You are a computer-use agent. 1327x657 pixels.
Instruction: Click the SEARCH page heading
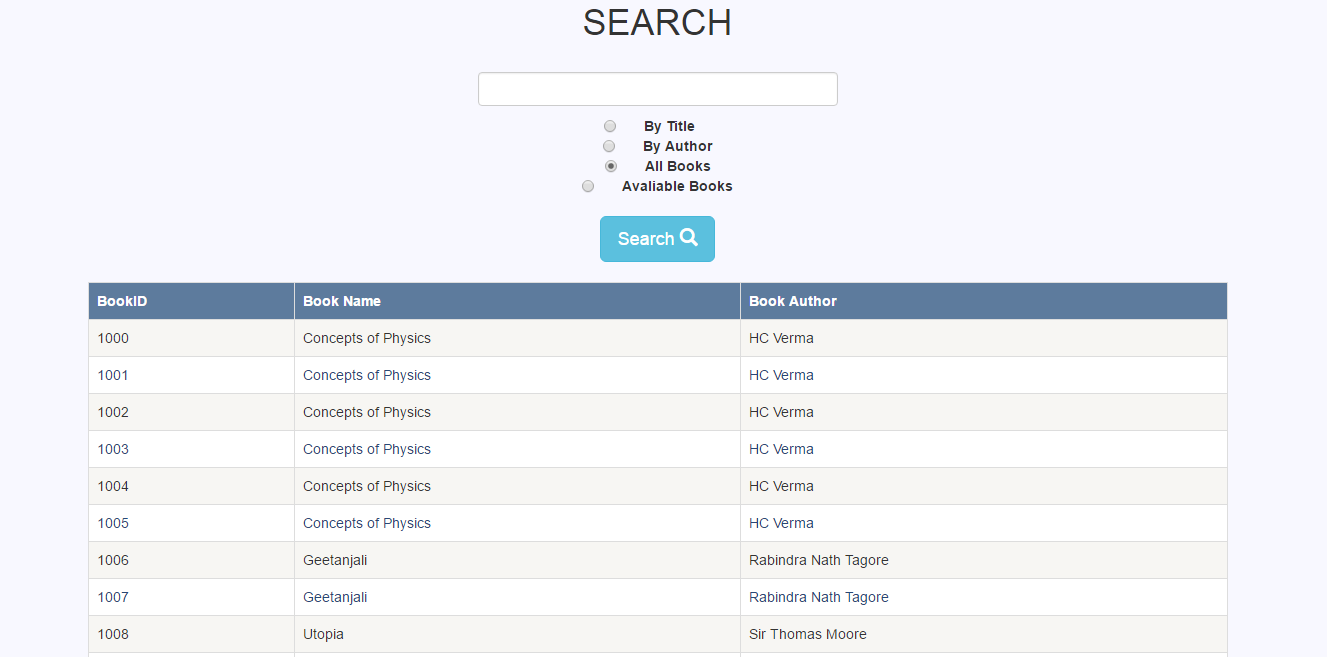[x=657, y=23]
